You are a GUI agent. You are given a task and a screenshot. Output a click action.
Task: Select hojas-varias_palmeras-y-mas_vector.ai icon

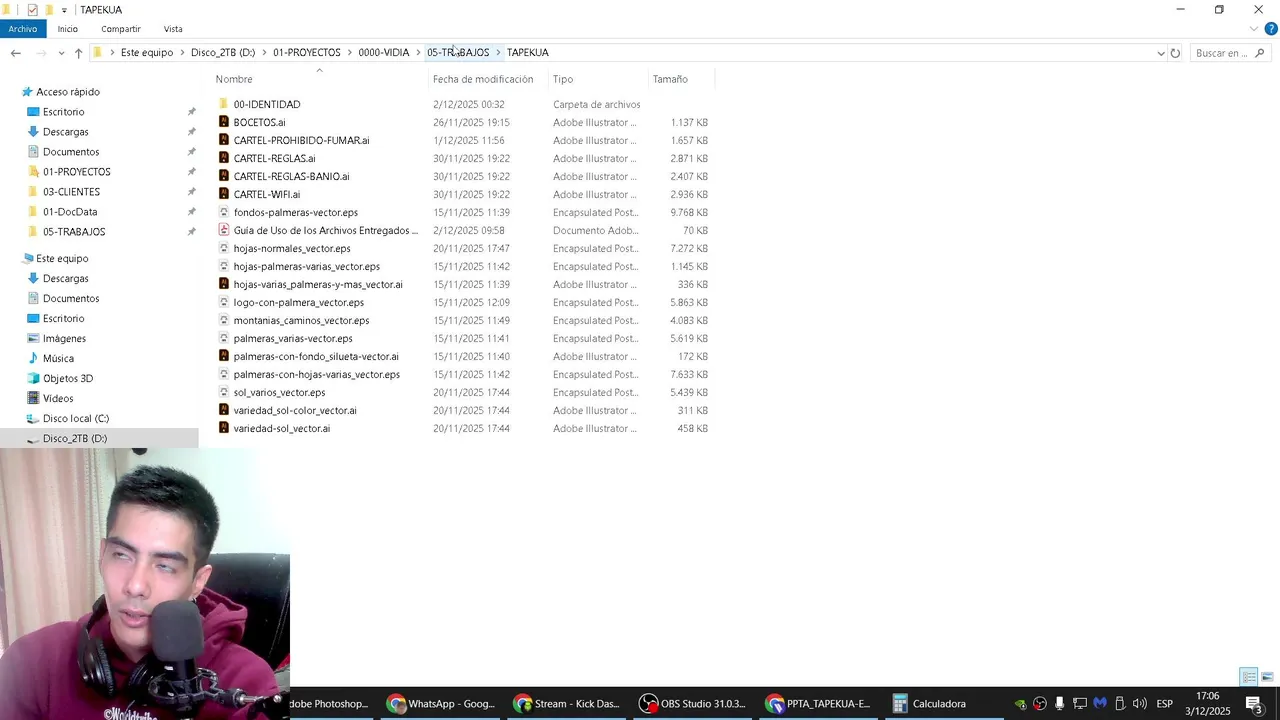point(224,284)
